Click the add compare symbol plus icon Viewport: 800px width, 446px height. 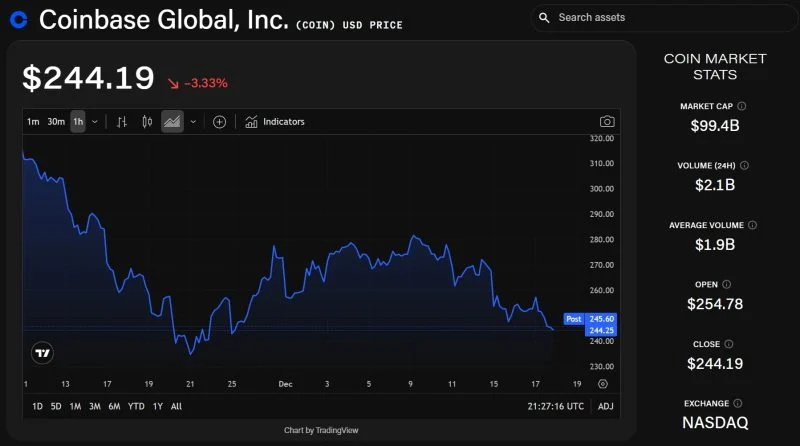tap(220, 122)
